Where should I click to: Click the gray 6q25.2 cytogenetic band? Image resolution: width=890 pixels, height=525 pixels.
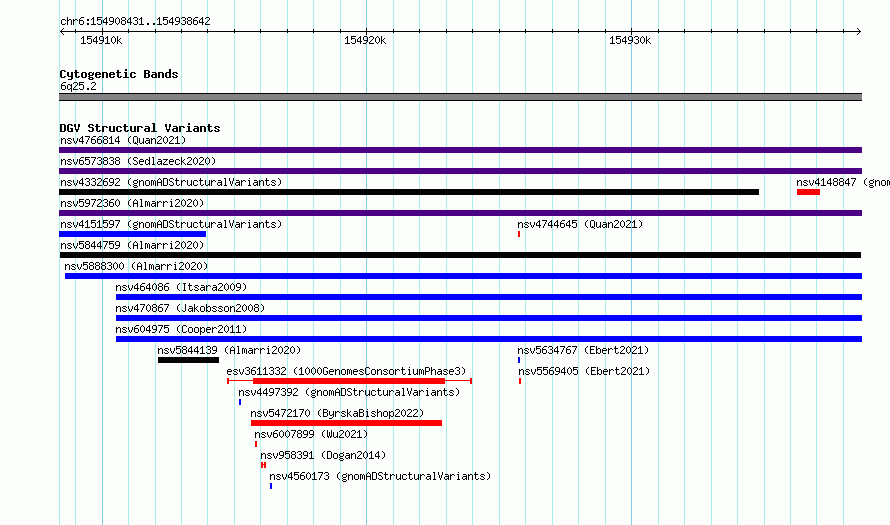pyautogui.click(x=460, y=98)
